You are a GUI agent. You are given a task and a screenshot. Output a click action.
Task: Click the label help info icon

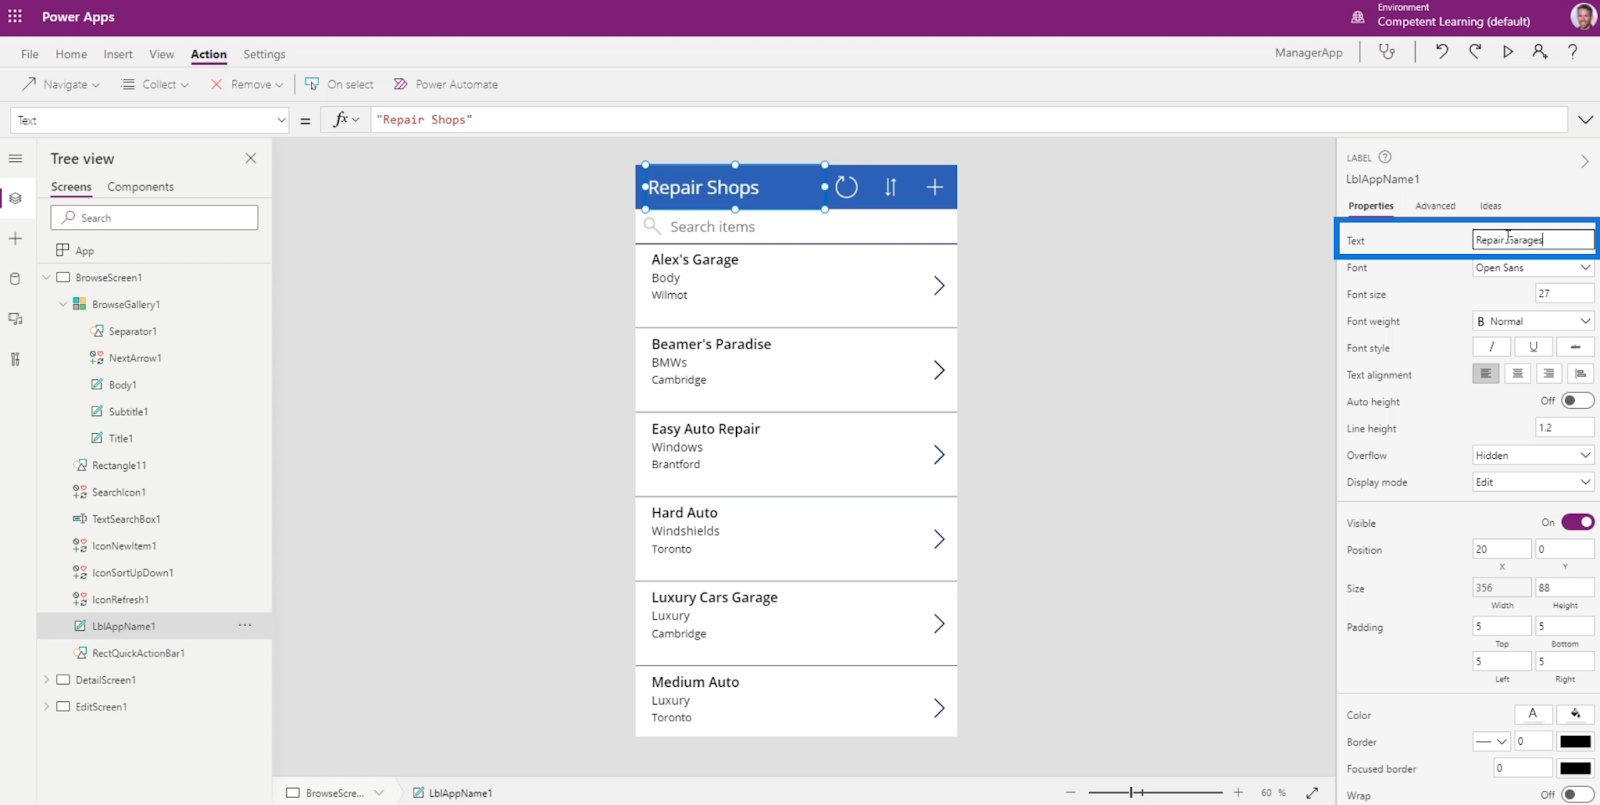(x=1385, y=157)
